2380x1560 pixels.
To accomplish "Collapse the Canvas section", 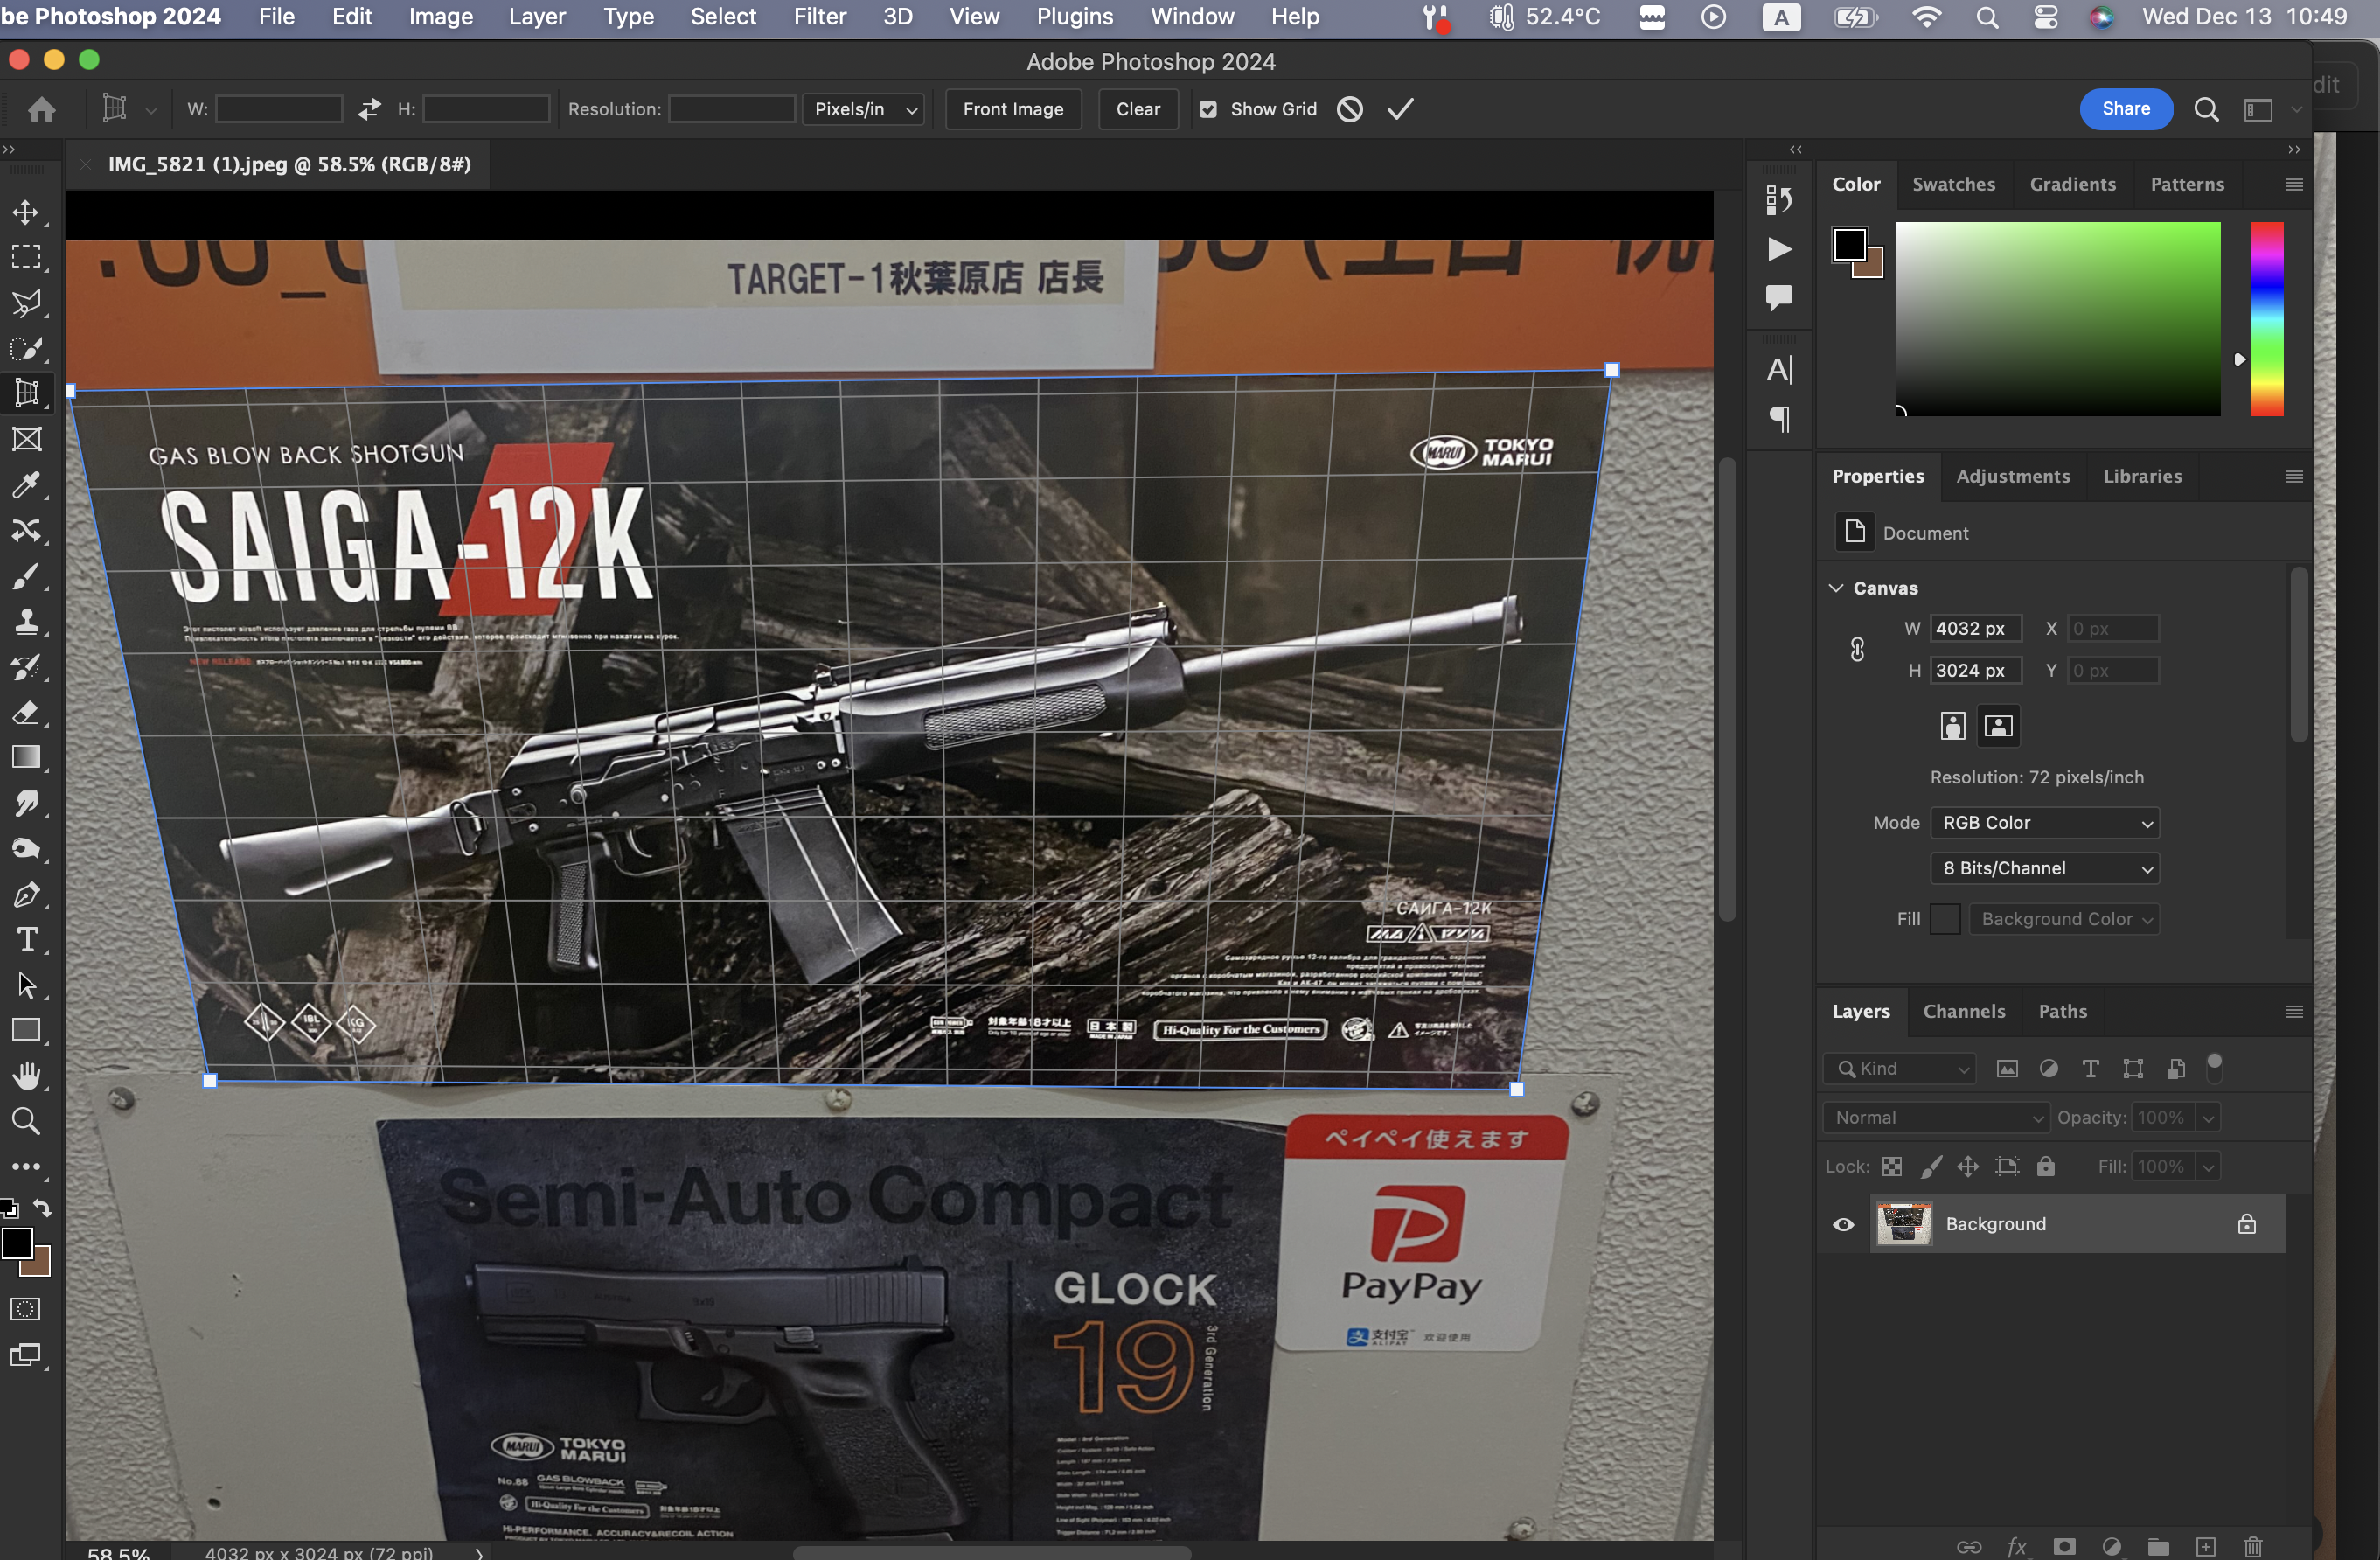I will [x=1836, y=588].
